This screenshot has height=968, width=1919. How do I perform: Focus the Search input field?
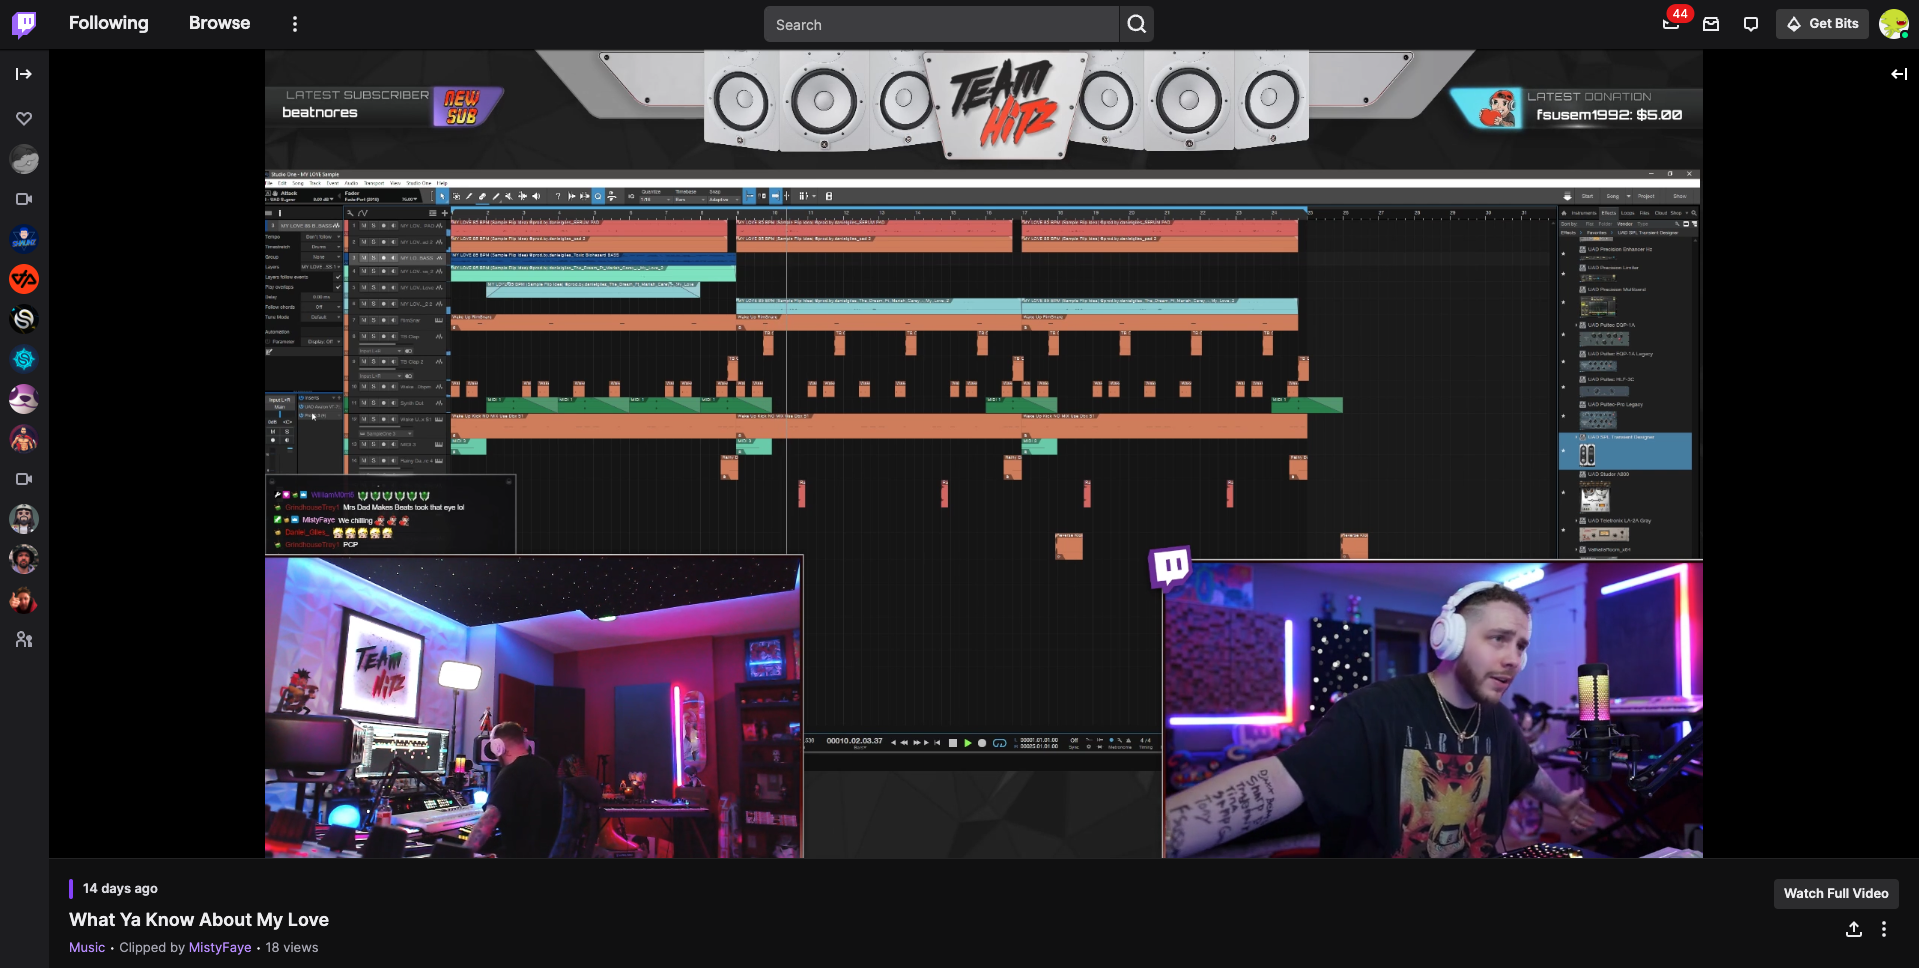click(x=940, y=24)
